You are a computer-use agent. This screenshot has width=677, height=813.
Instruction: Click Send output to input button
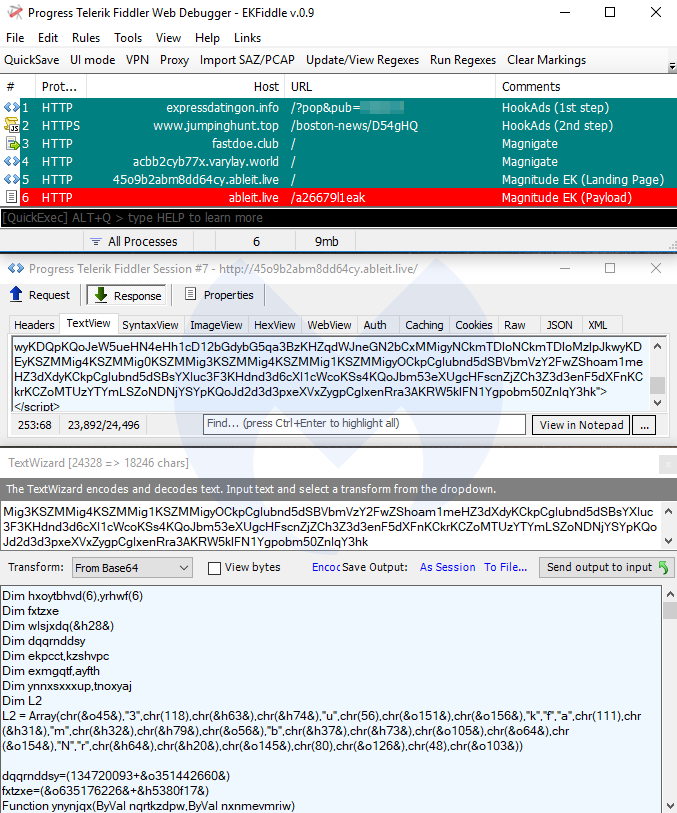pos(607,567)
